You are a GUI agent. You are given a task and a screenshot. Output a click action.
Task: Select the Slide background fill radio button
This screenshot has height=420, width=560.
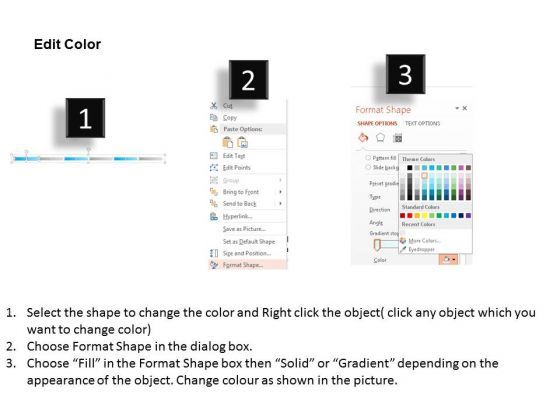[368, 167]
